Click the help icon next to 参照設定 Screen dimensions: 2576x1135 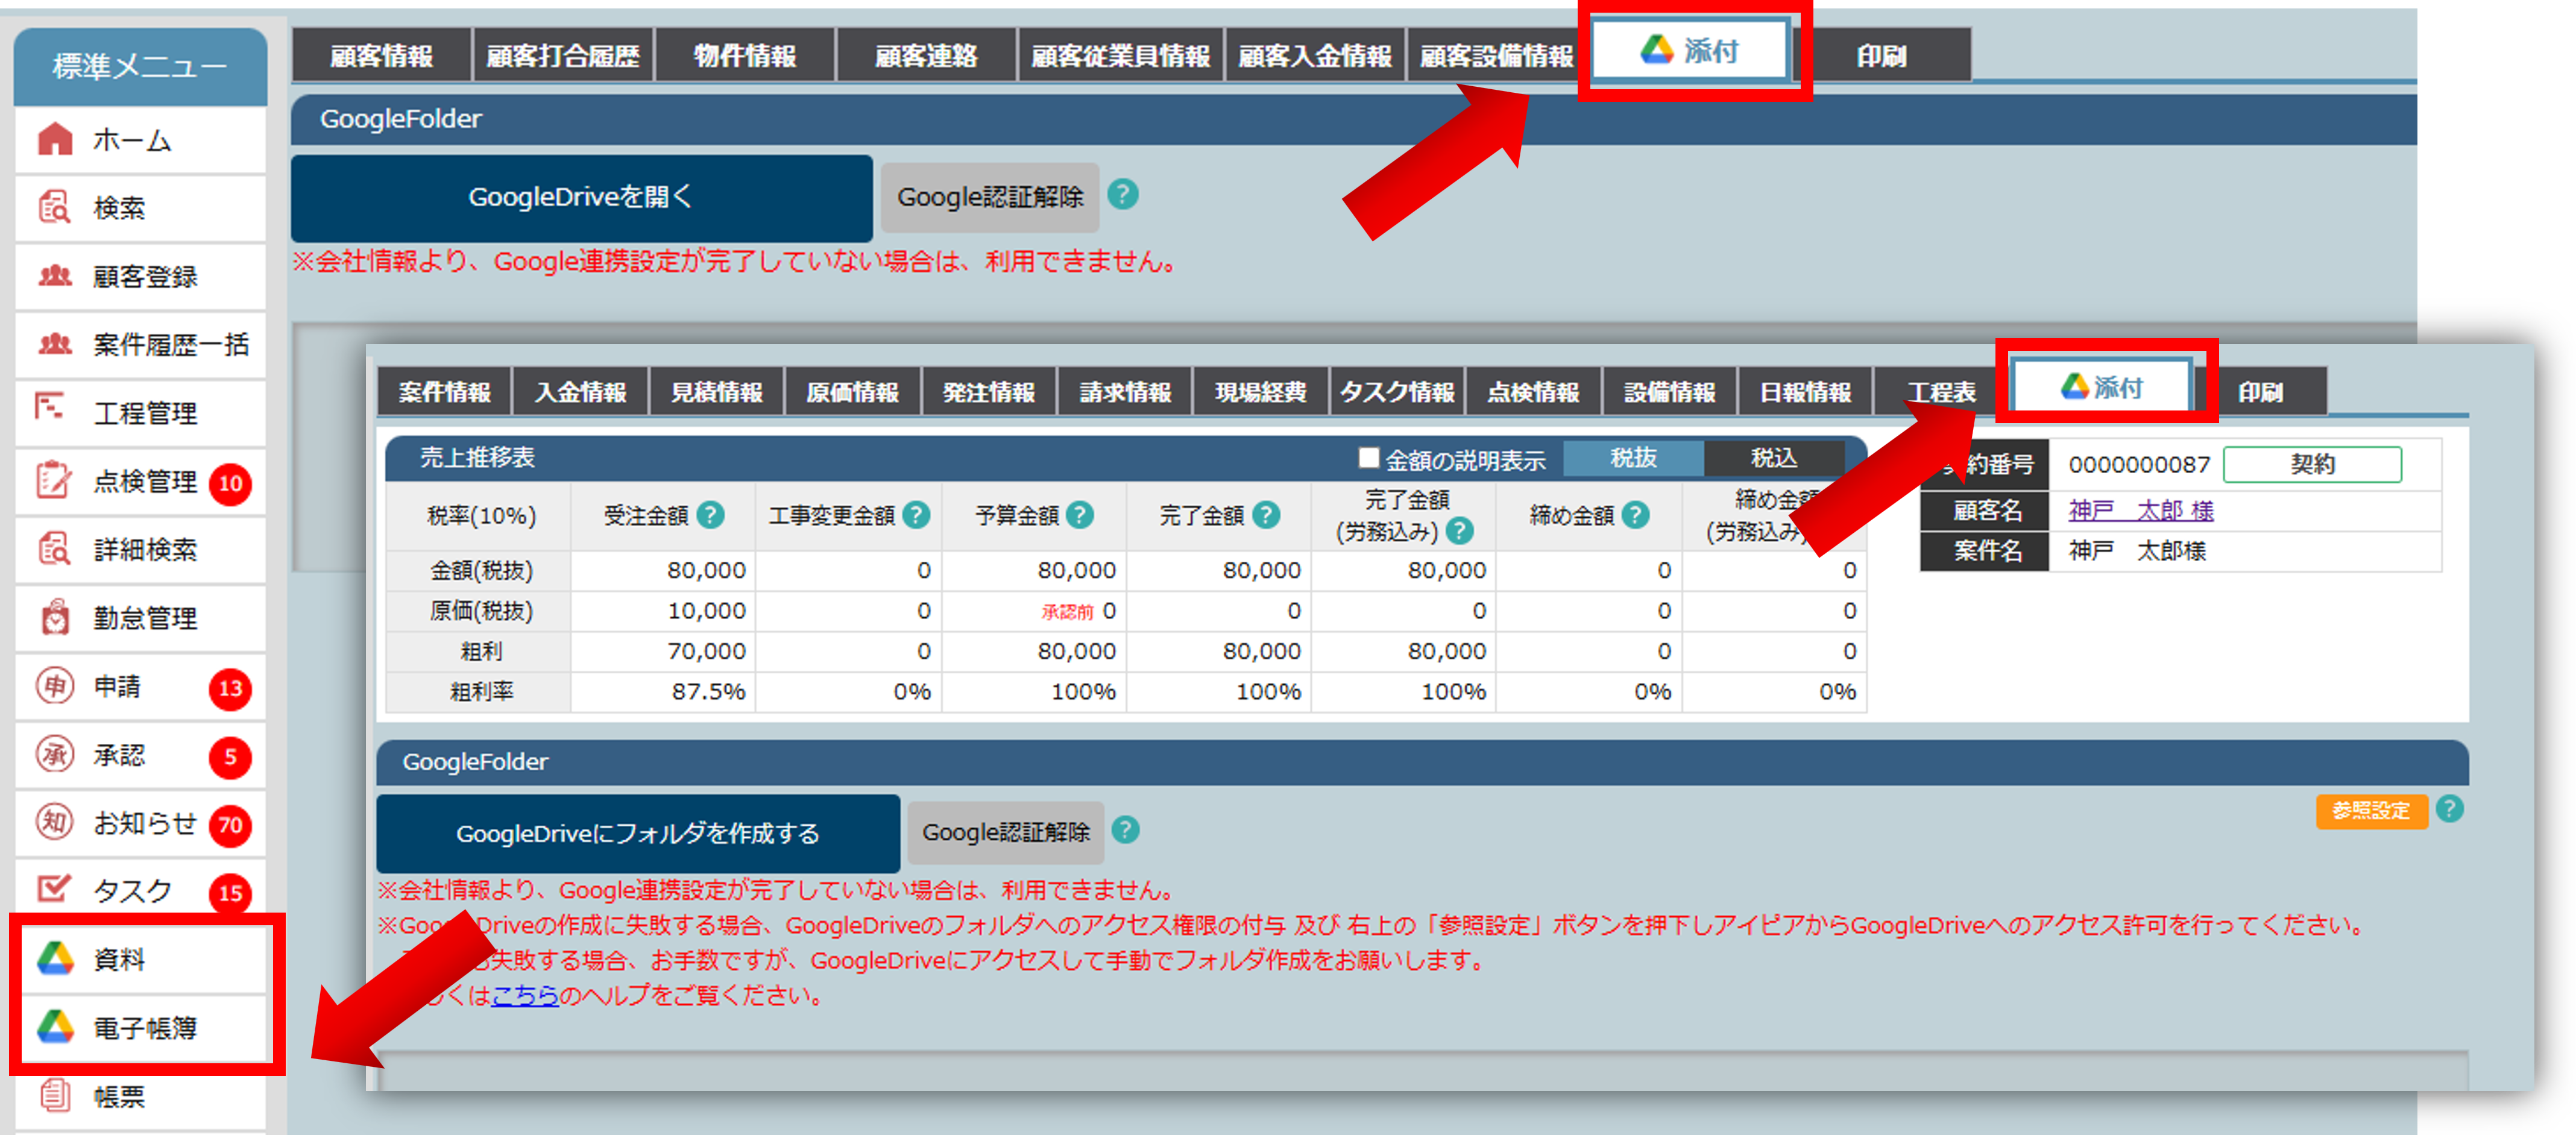[x=2450, y=809]
